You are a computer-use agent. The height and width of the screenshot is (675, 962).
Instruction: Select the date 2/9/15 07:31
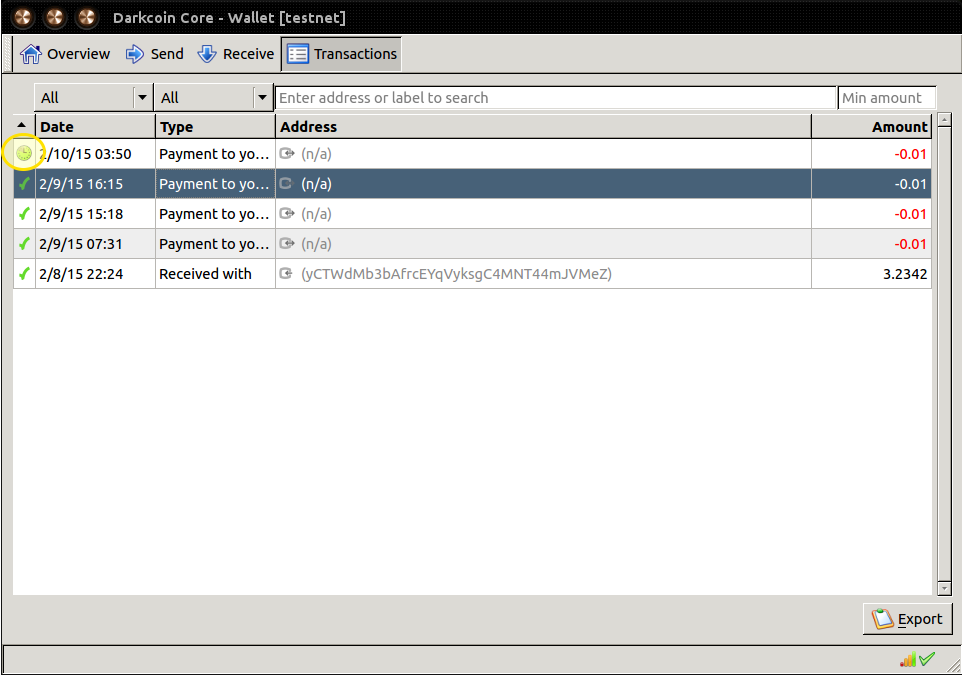click(81, 244)
